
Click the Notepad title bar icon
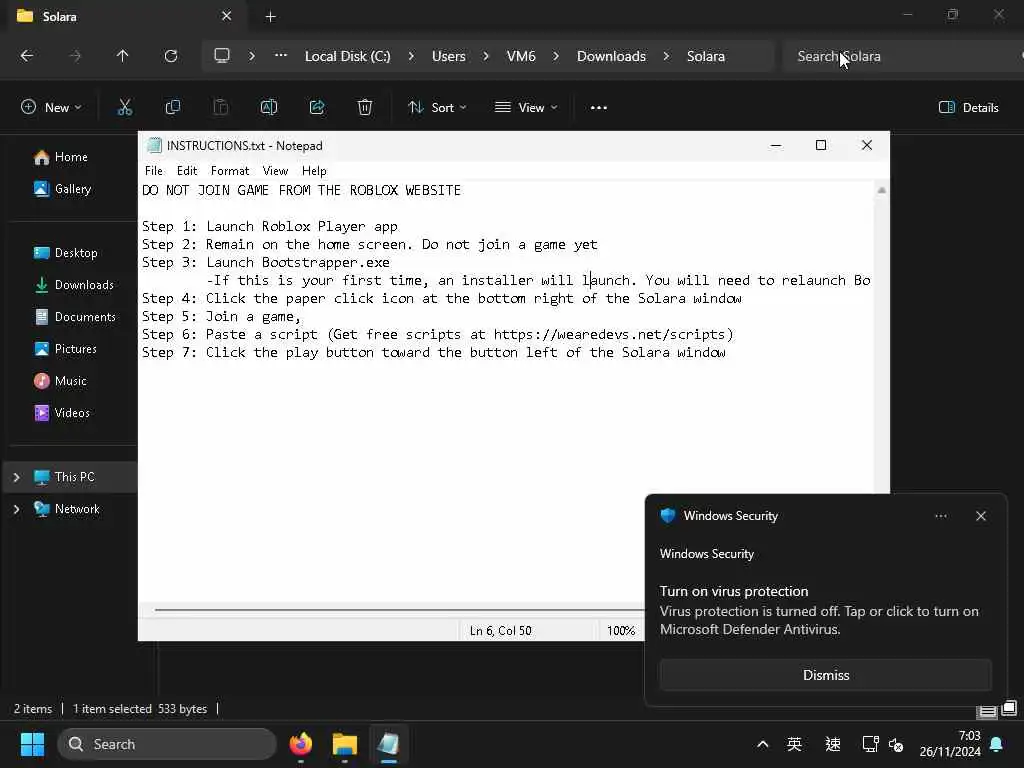(154, 145)
